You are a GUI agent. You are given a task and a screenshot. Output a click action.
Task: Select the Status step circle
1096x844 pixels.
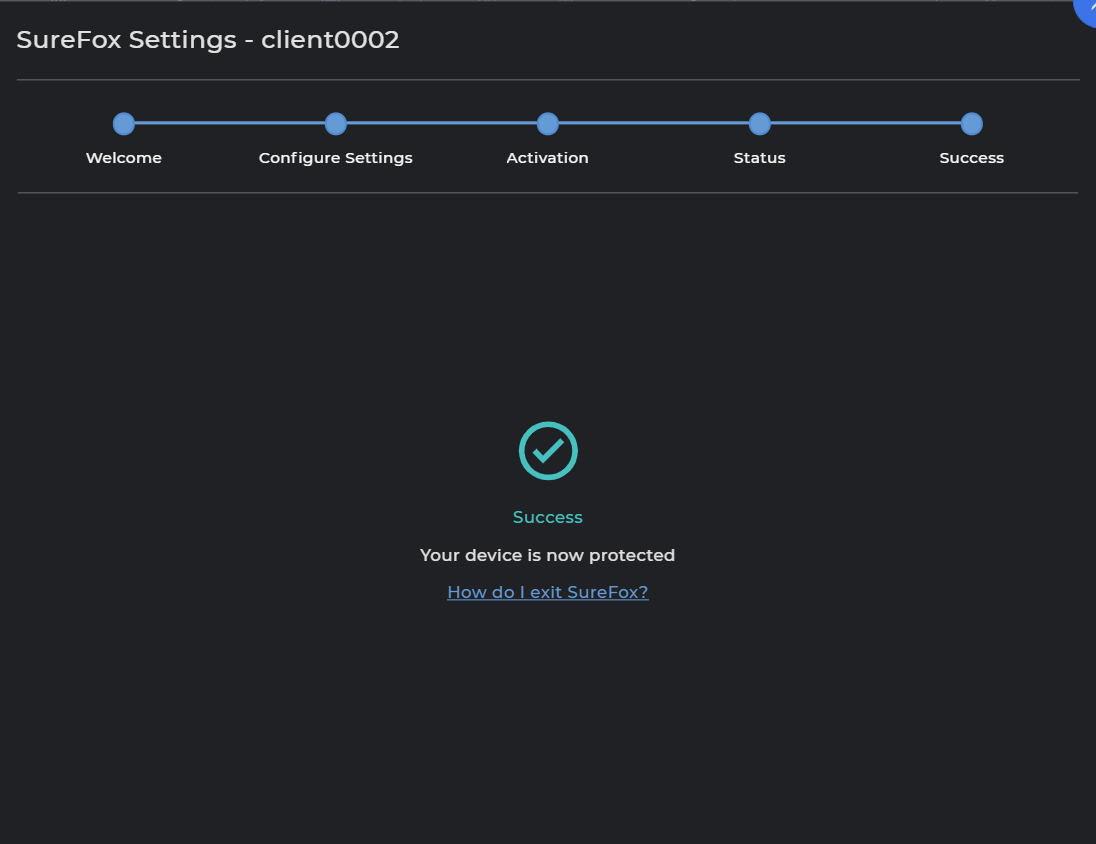pos(760,124)
